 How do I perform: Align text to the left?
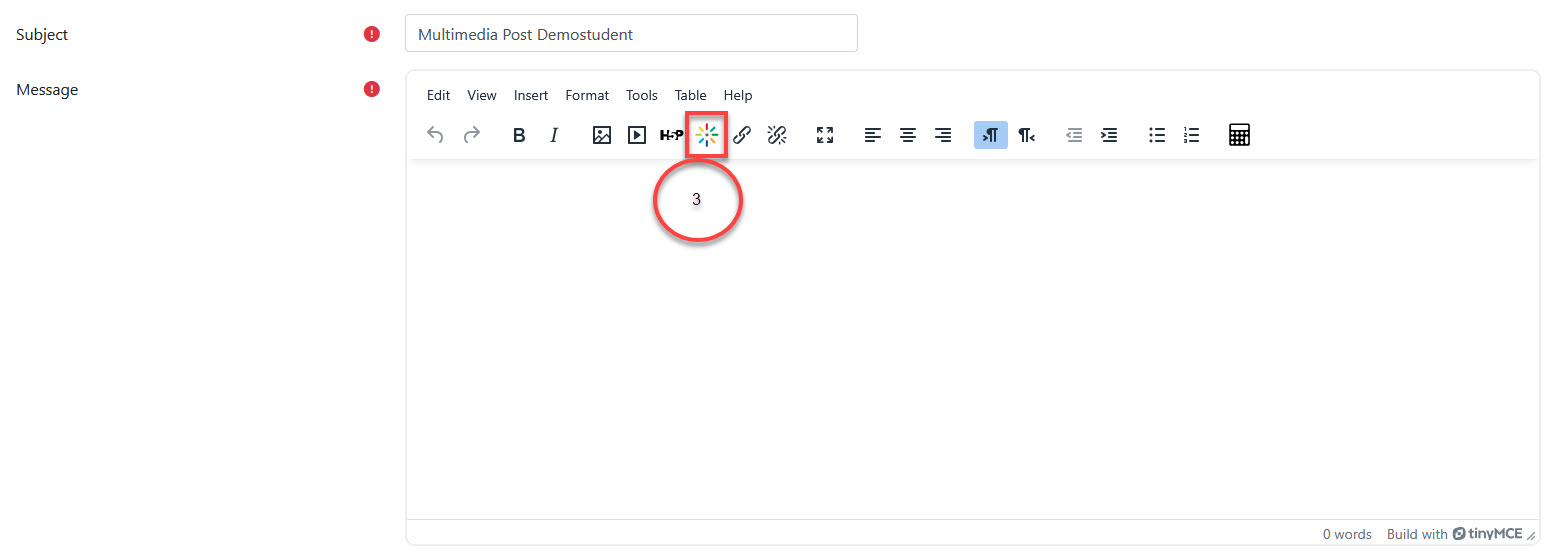click(873, 135)
